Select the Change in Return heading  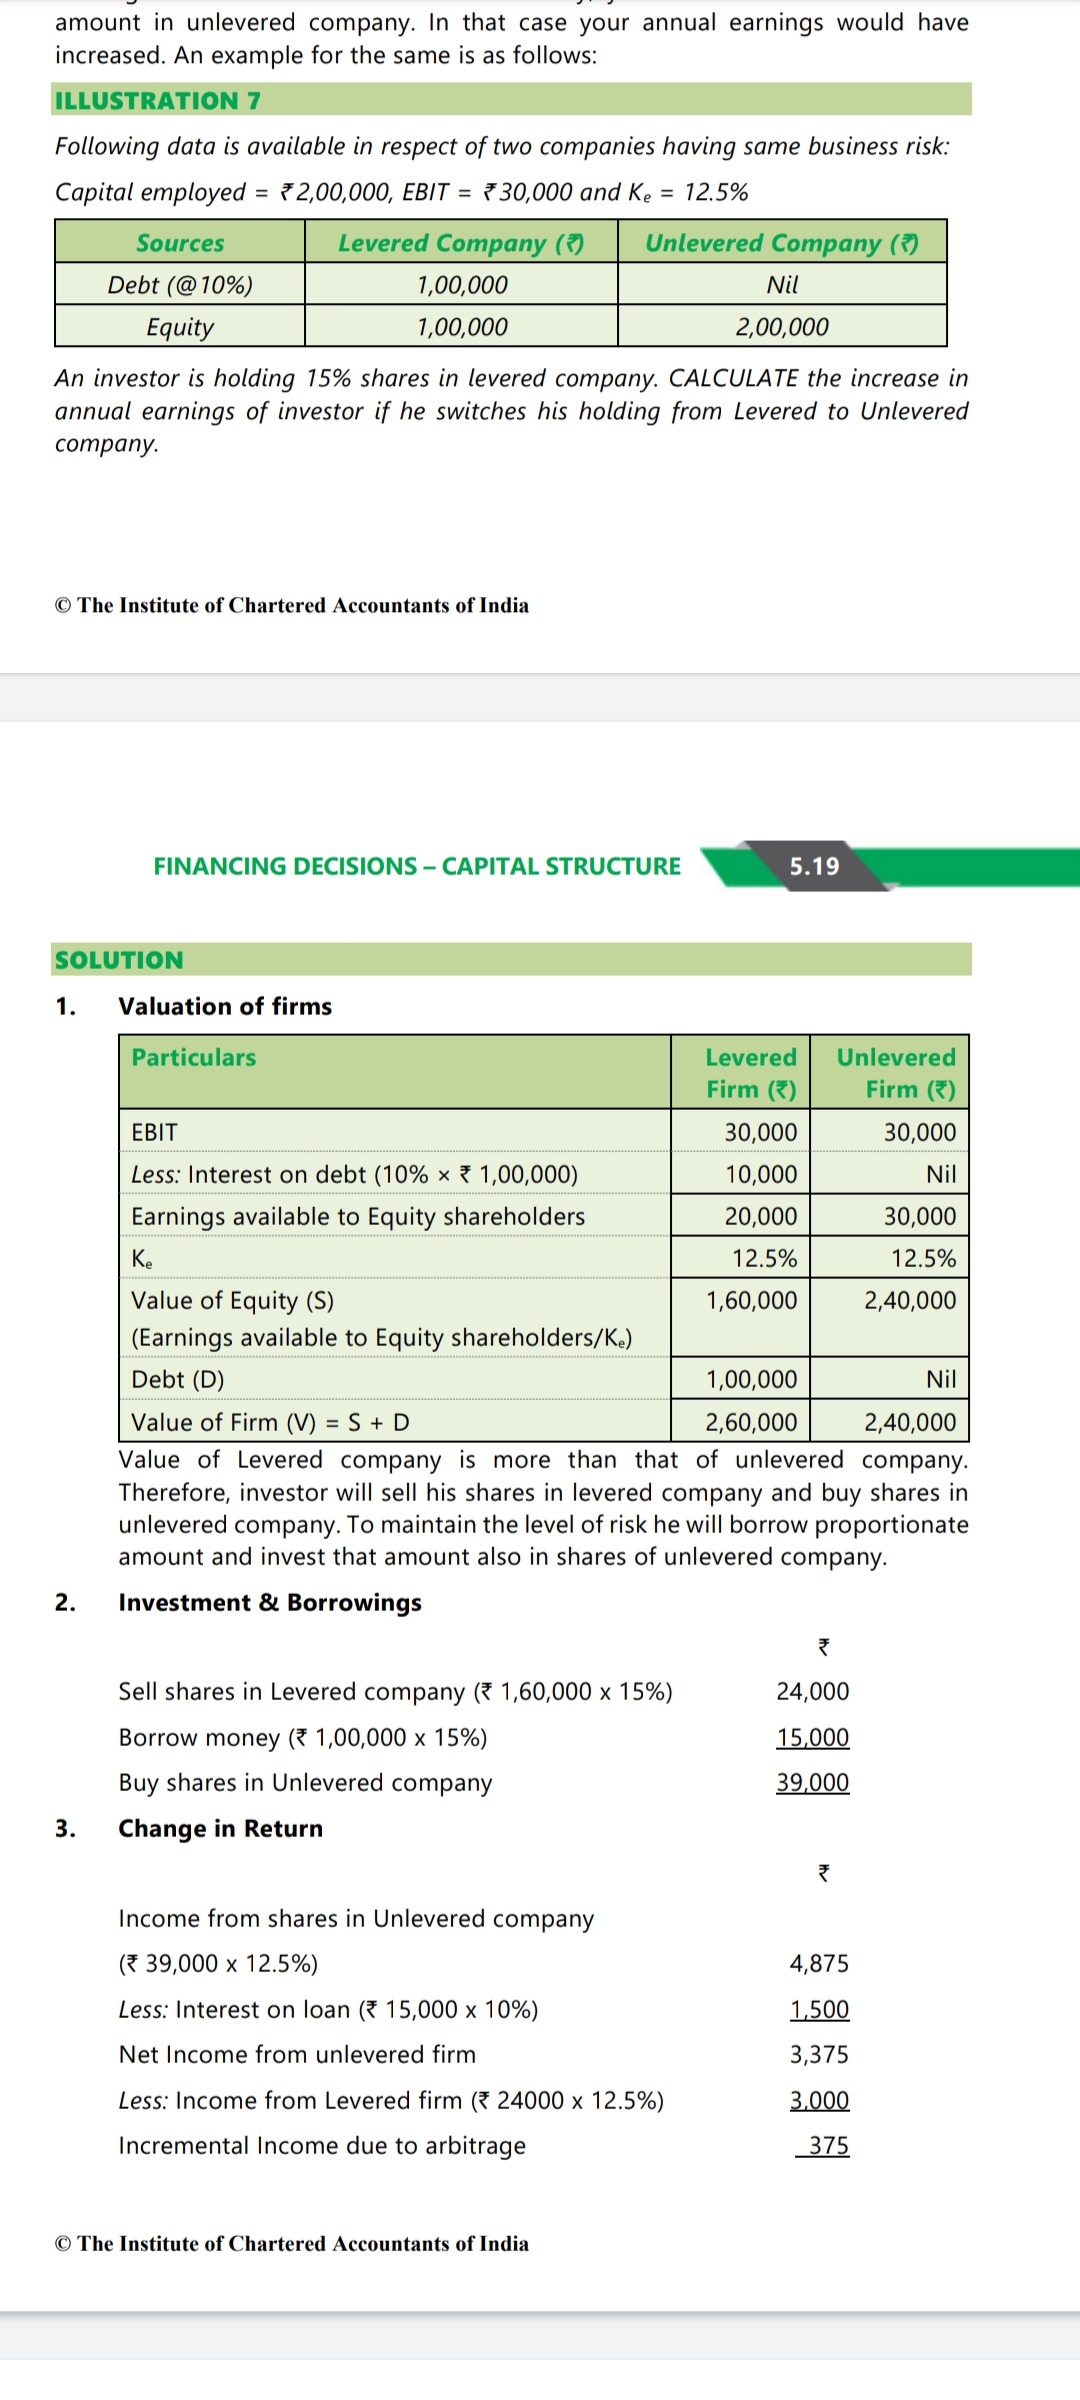click(220, 1828)
